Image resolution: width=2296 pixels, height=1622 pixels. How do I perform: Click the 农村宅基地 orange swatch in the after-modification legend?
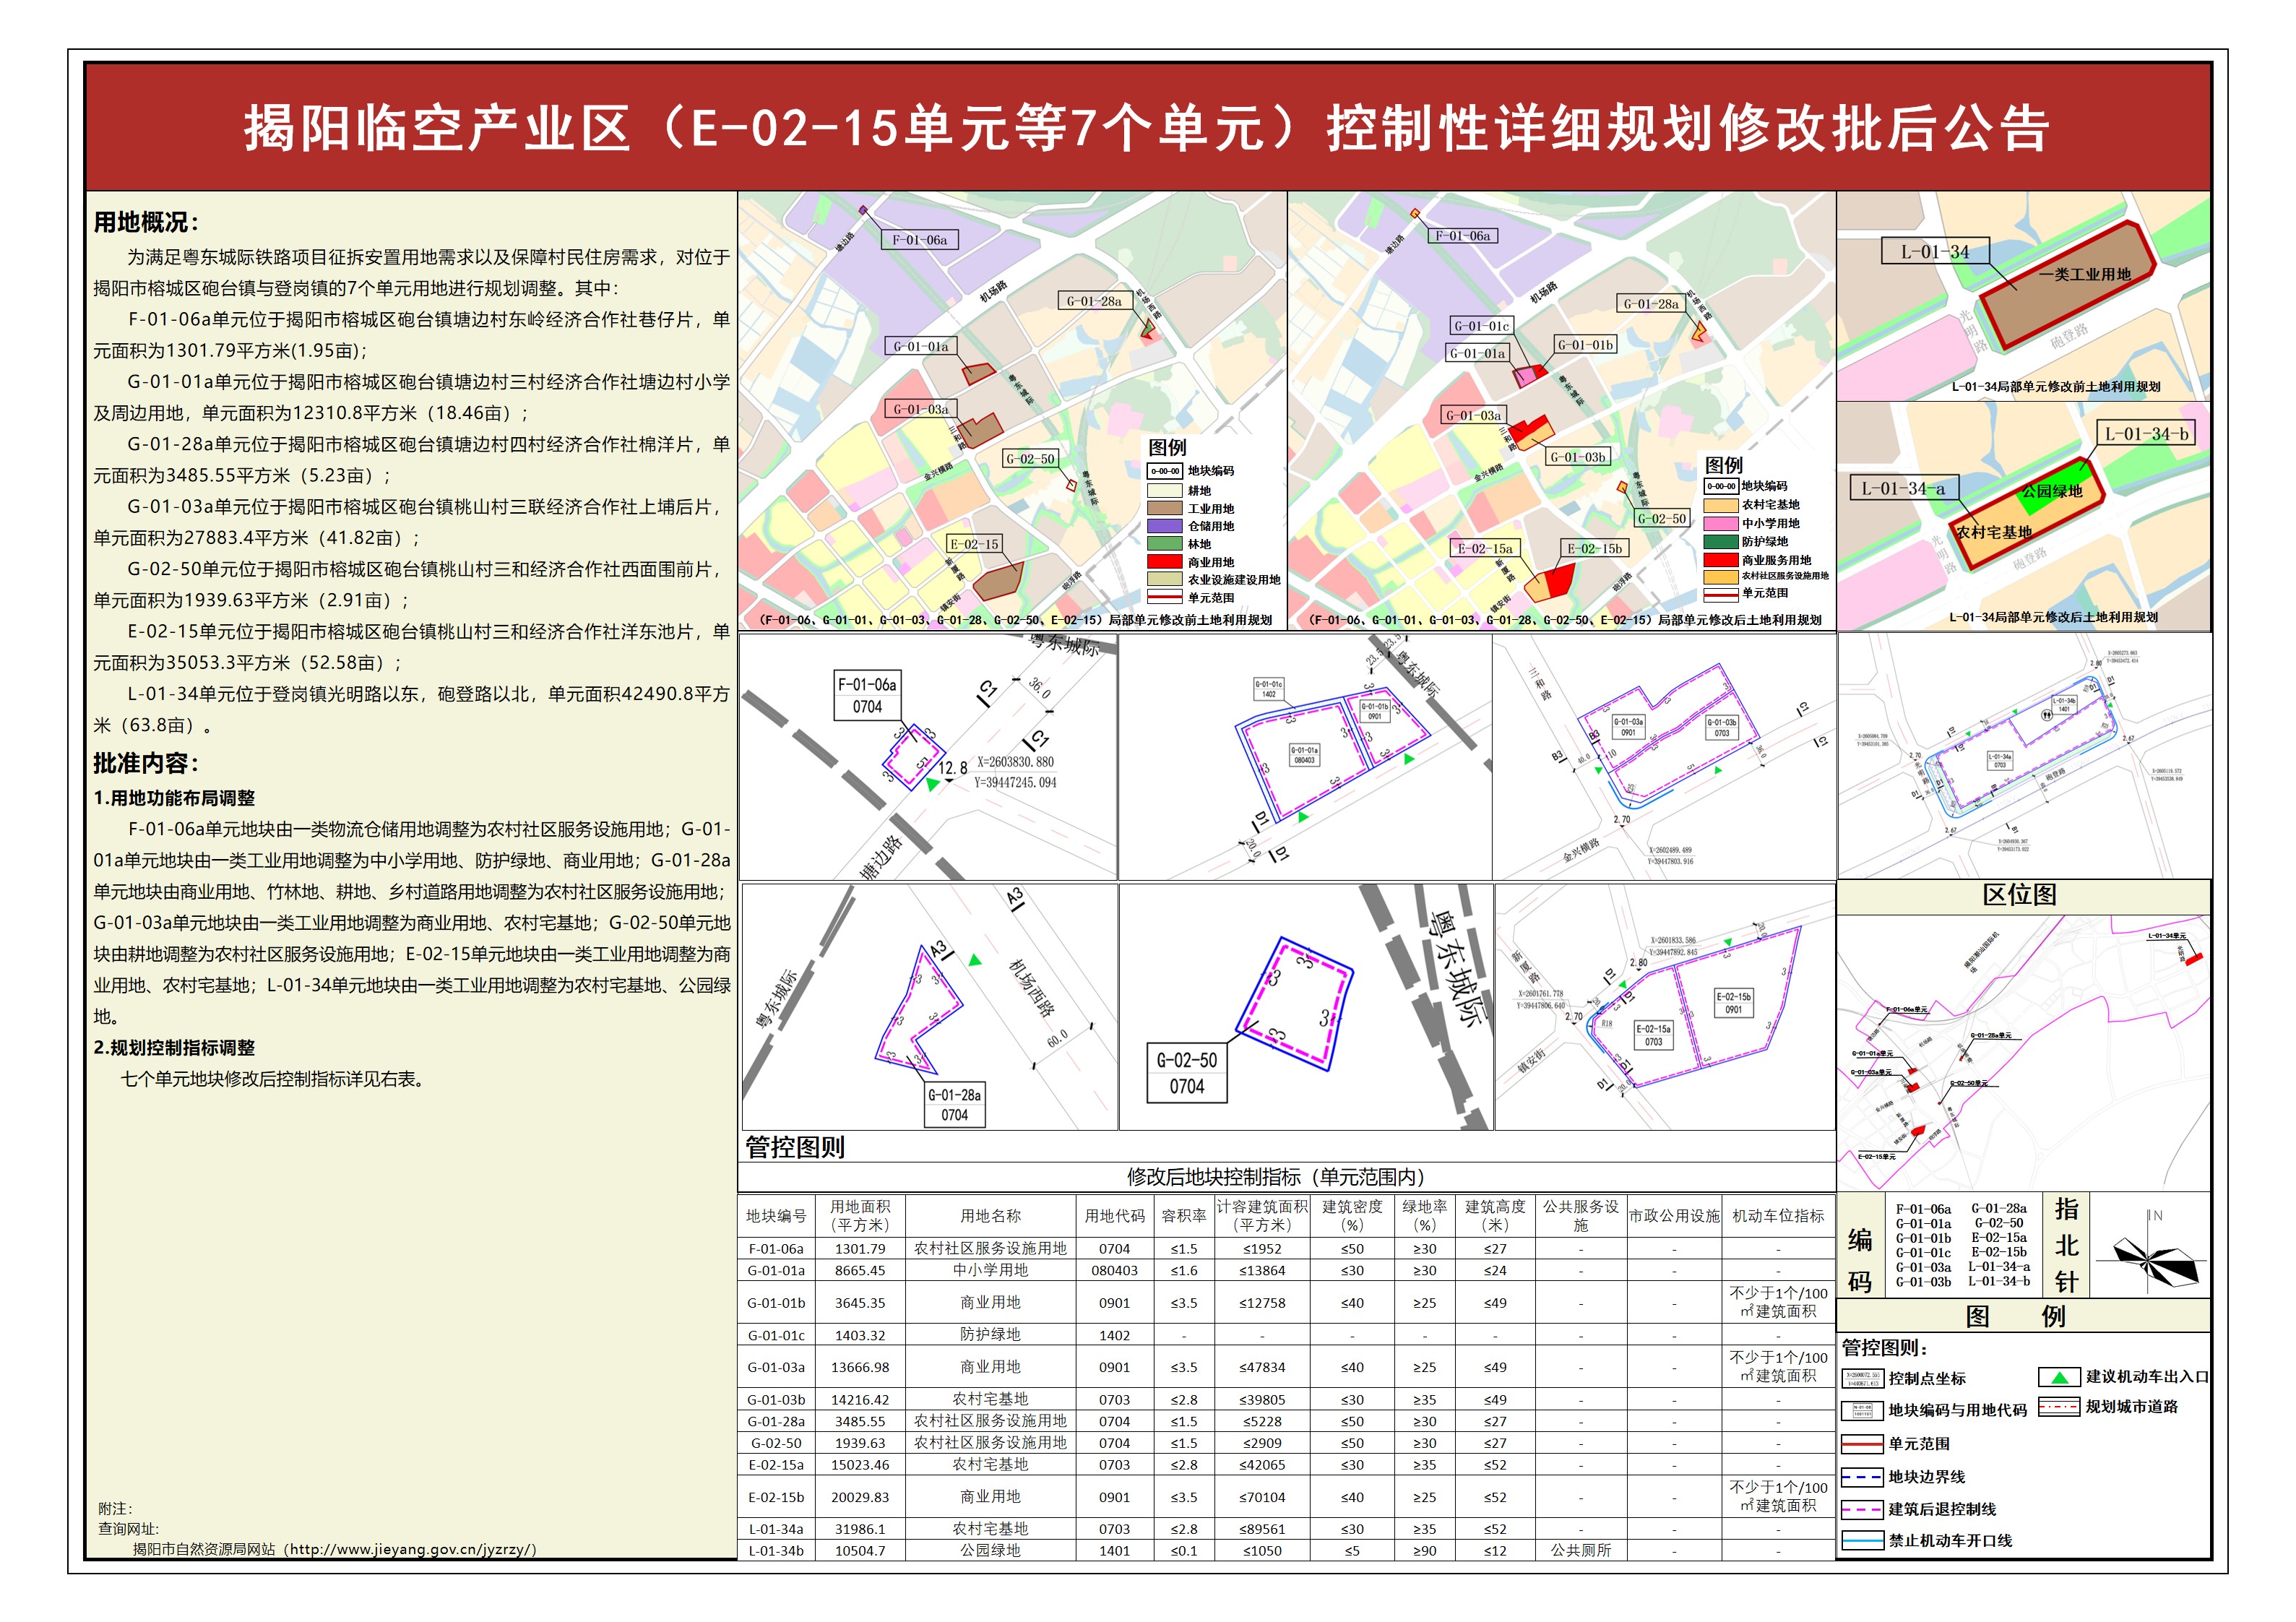click(x=1721, y=505)
